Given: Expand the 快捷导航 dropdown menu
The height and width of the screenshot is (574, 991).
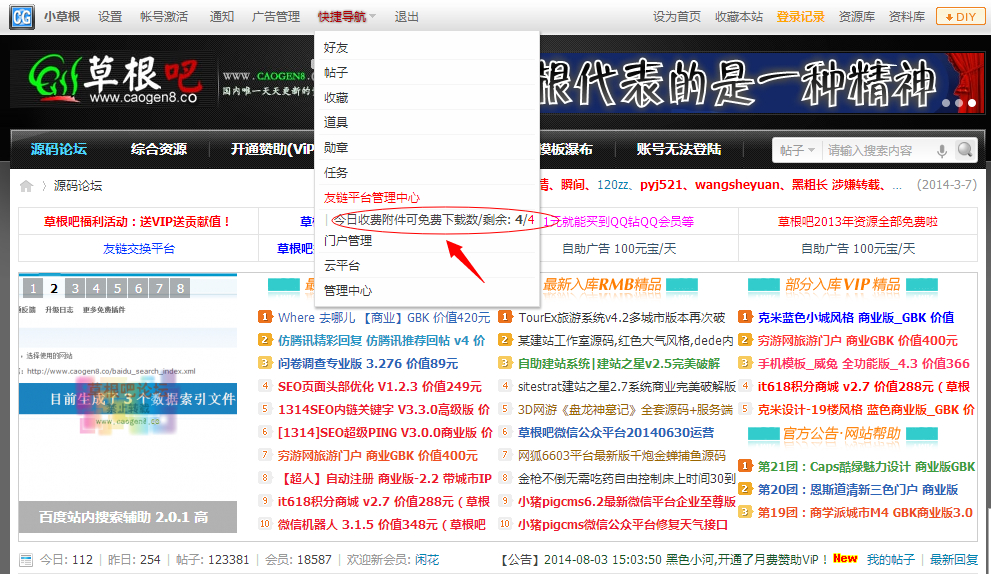Looking at the screenshot, I should pos(346,17).
